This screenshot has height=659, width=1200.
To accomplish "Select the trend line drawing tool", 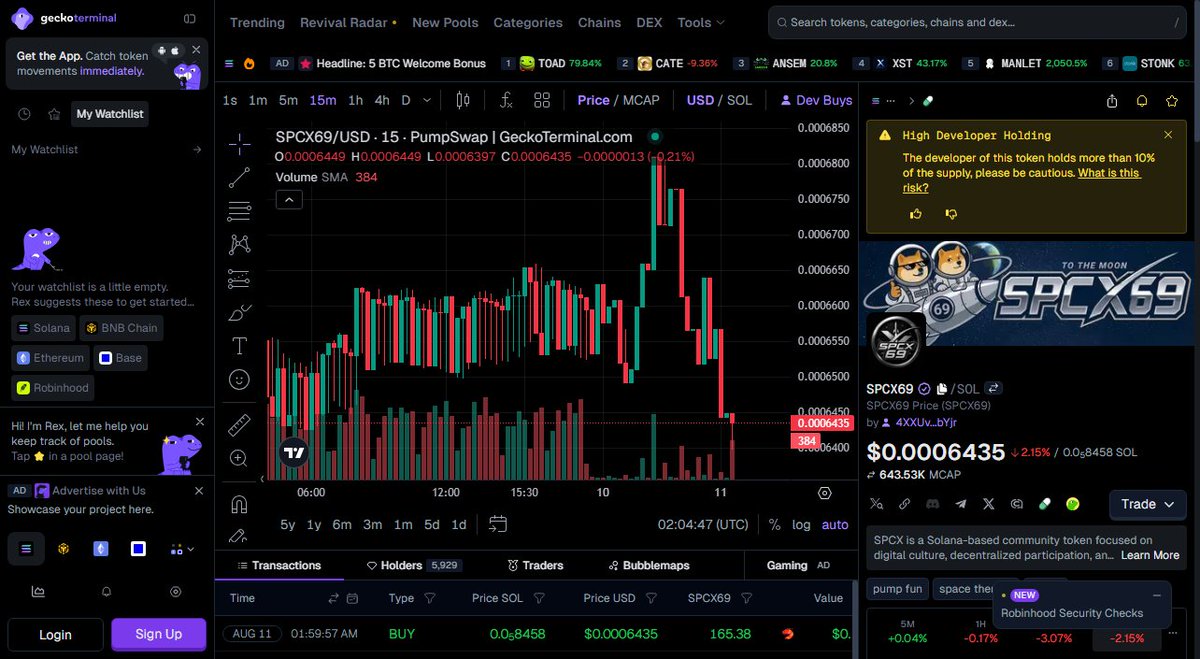I will click(x=239, y=178).
